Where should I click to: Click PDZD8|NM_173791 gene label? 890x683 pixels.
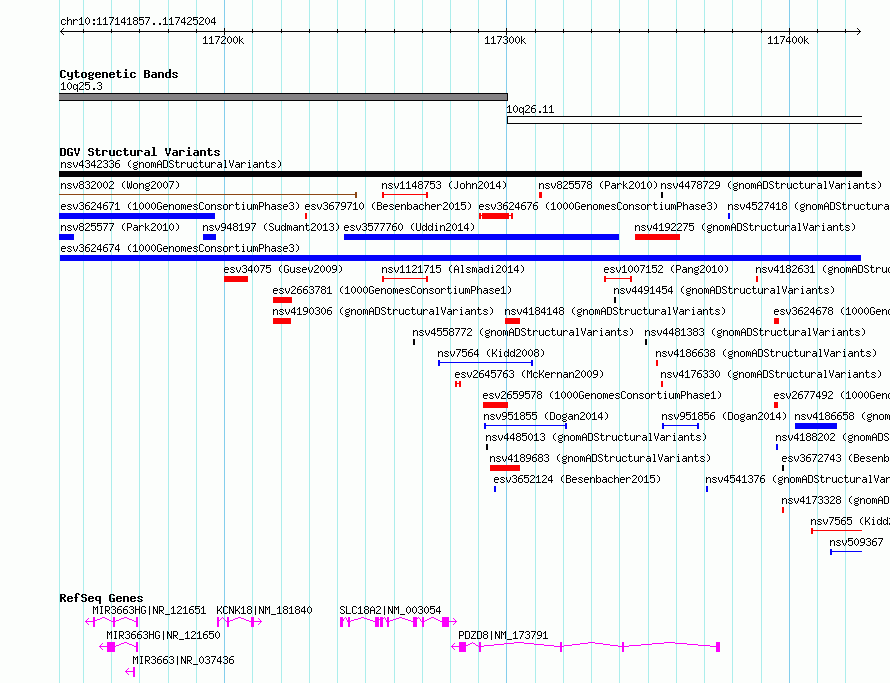(x=503, y=636)
